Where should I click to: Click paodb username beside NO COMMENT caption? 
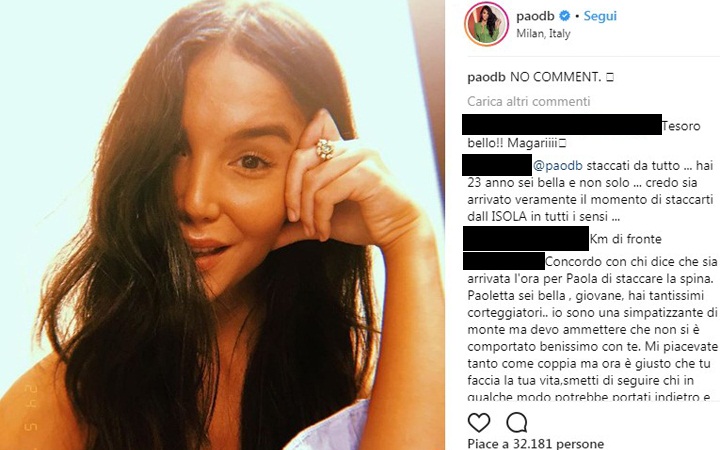(x=487, y=77)
